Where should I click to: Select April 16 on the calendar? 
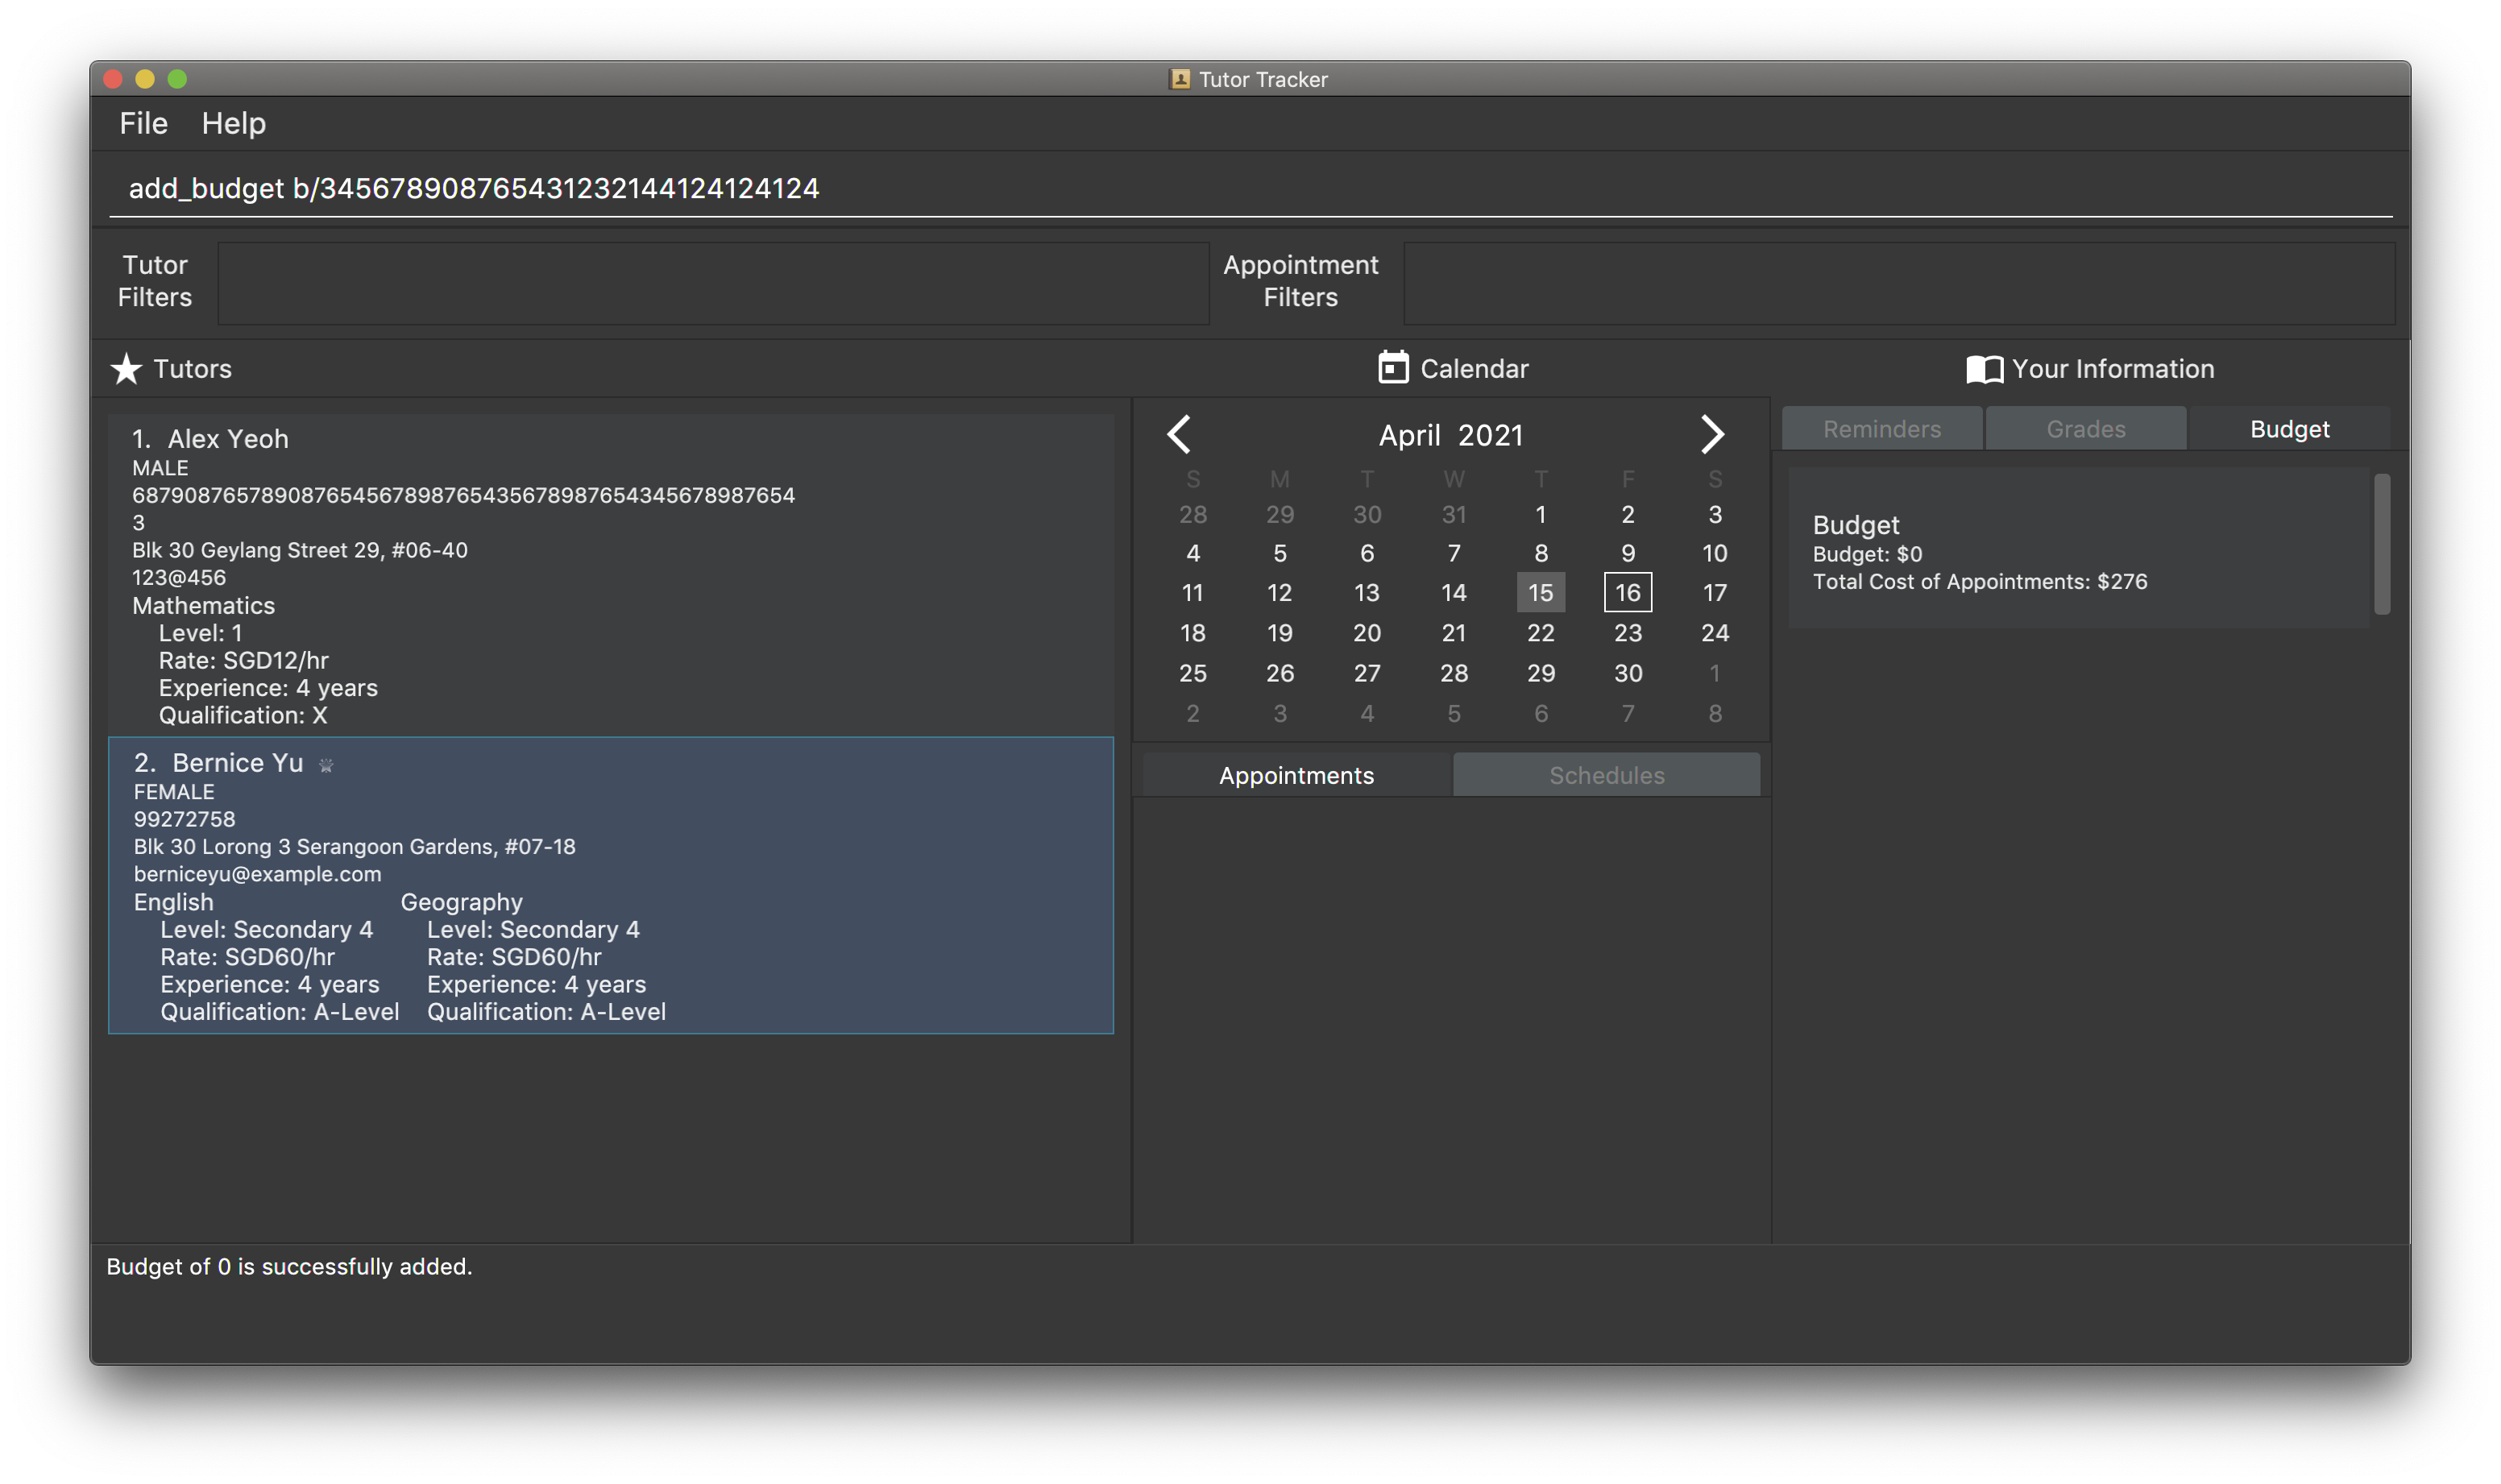(1627, 592)
